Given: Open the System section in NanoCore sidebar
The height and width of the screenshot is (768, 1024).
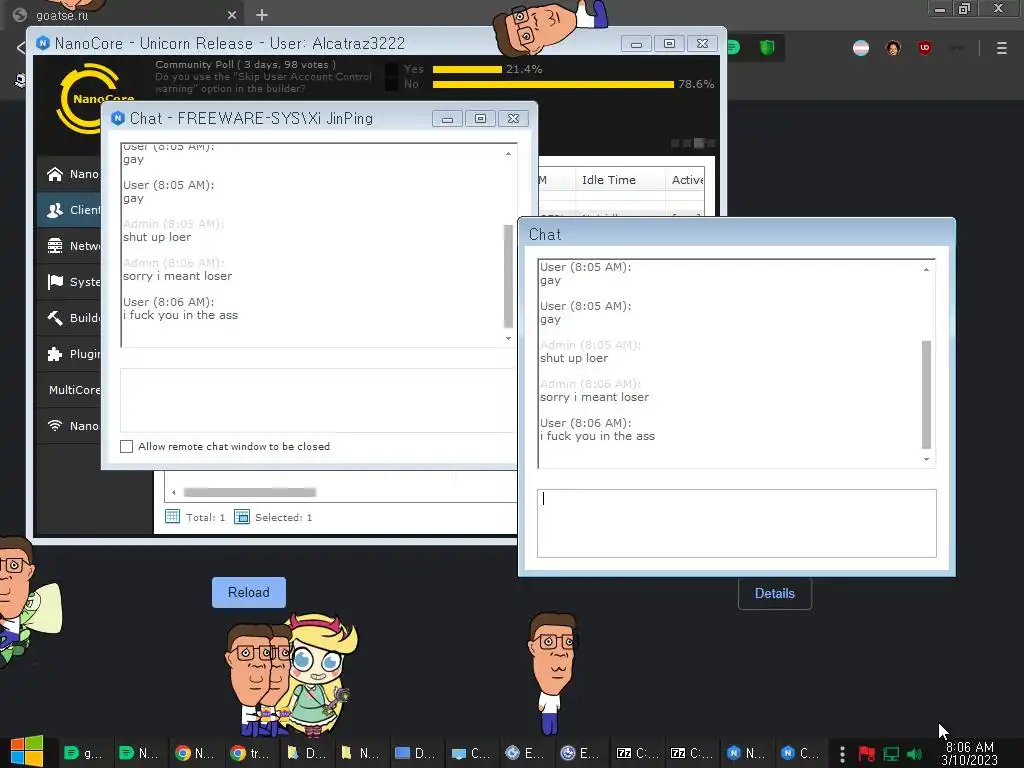Looking at the screenshot, I should tap(69, 281).
